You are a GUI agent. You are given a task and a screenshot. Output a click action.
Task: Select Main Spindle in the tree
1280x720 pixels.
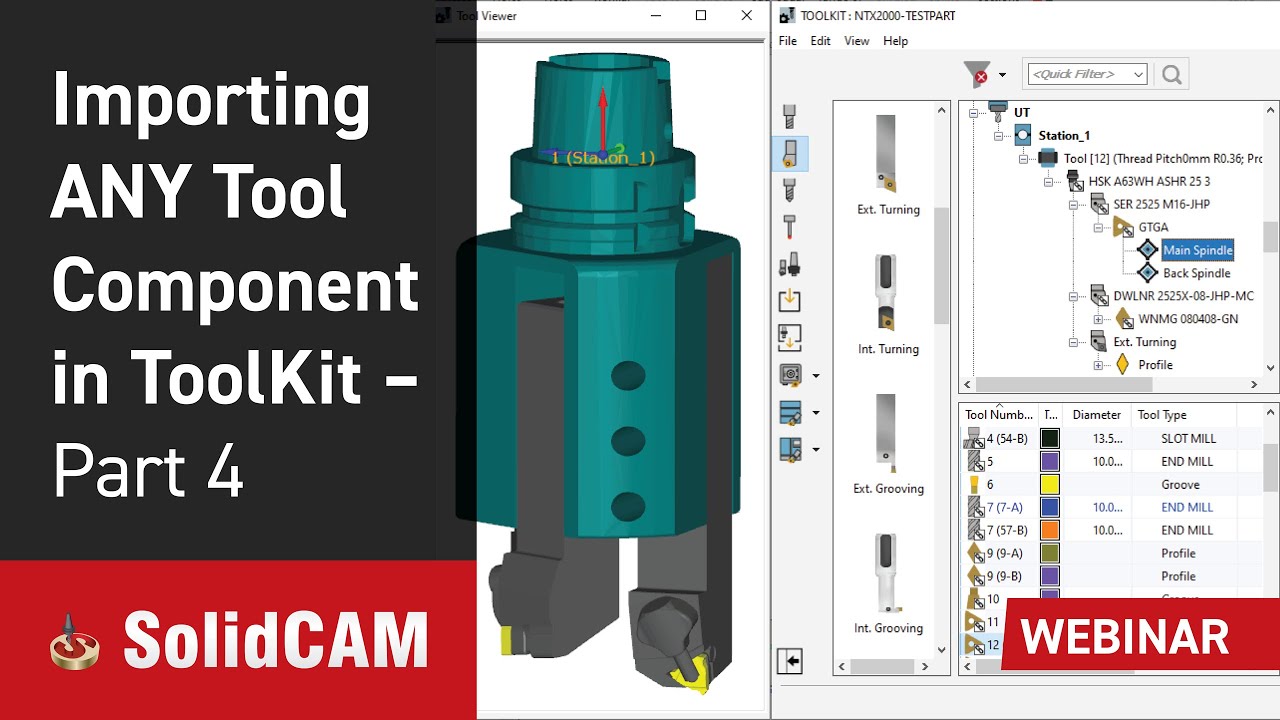pyautogui.click(x=1197, y=250)
